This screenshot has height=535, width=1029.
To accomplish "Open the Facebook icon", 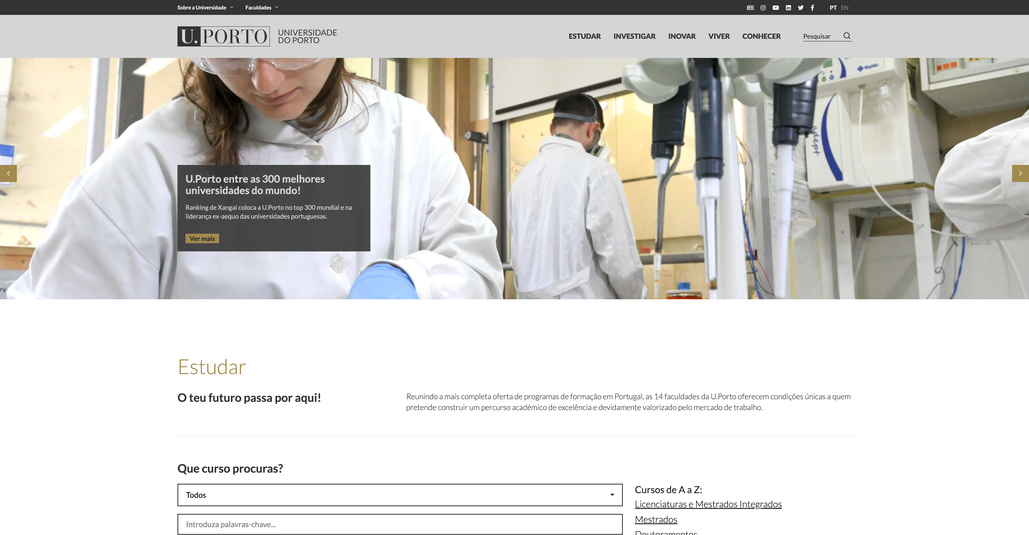I will (x=812, y=8).
